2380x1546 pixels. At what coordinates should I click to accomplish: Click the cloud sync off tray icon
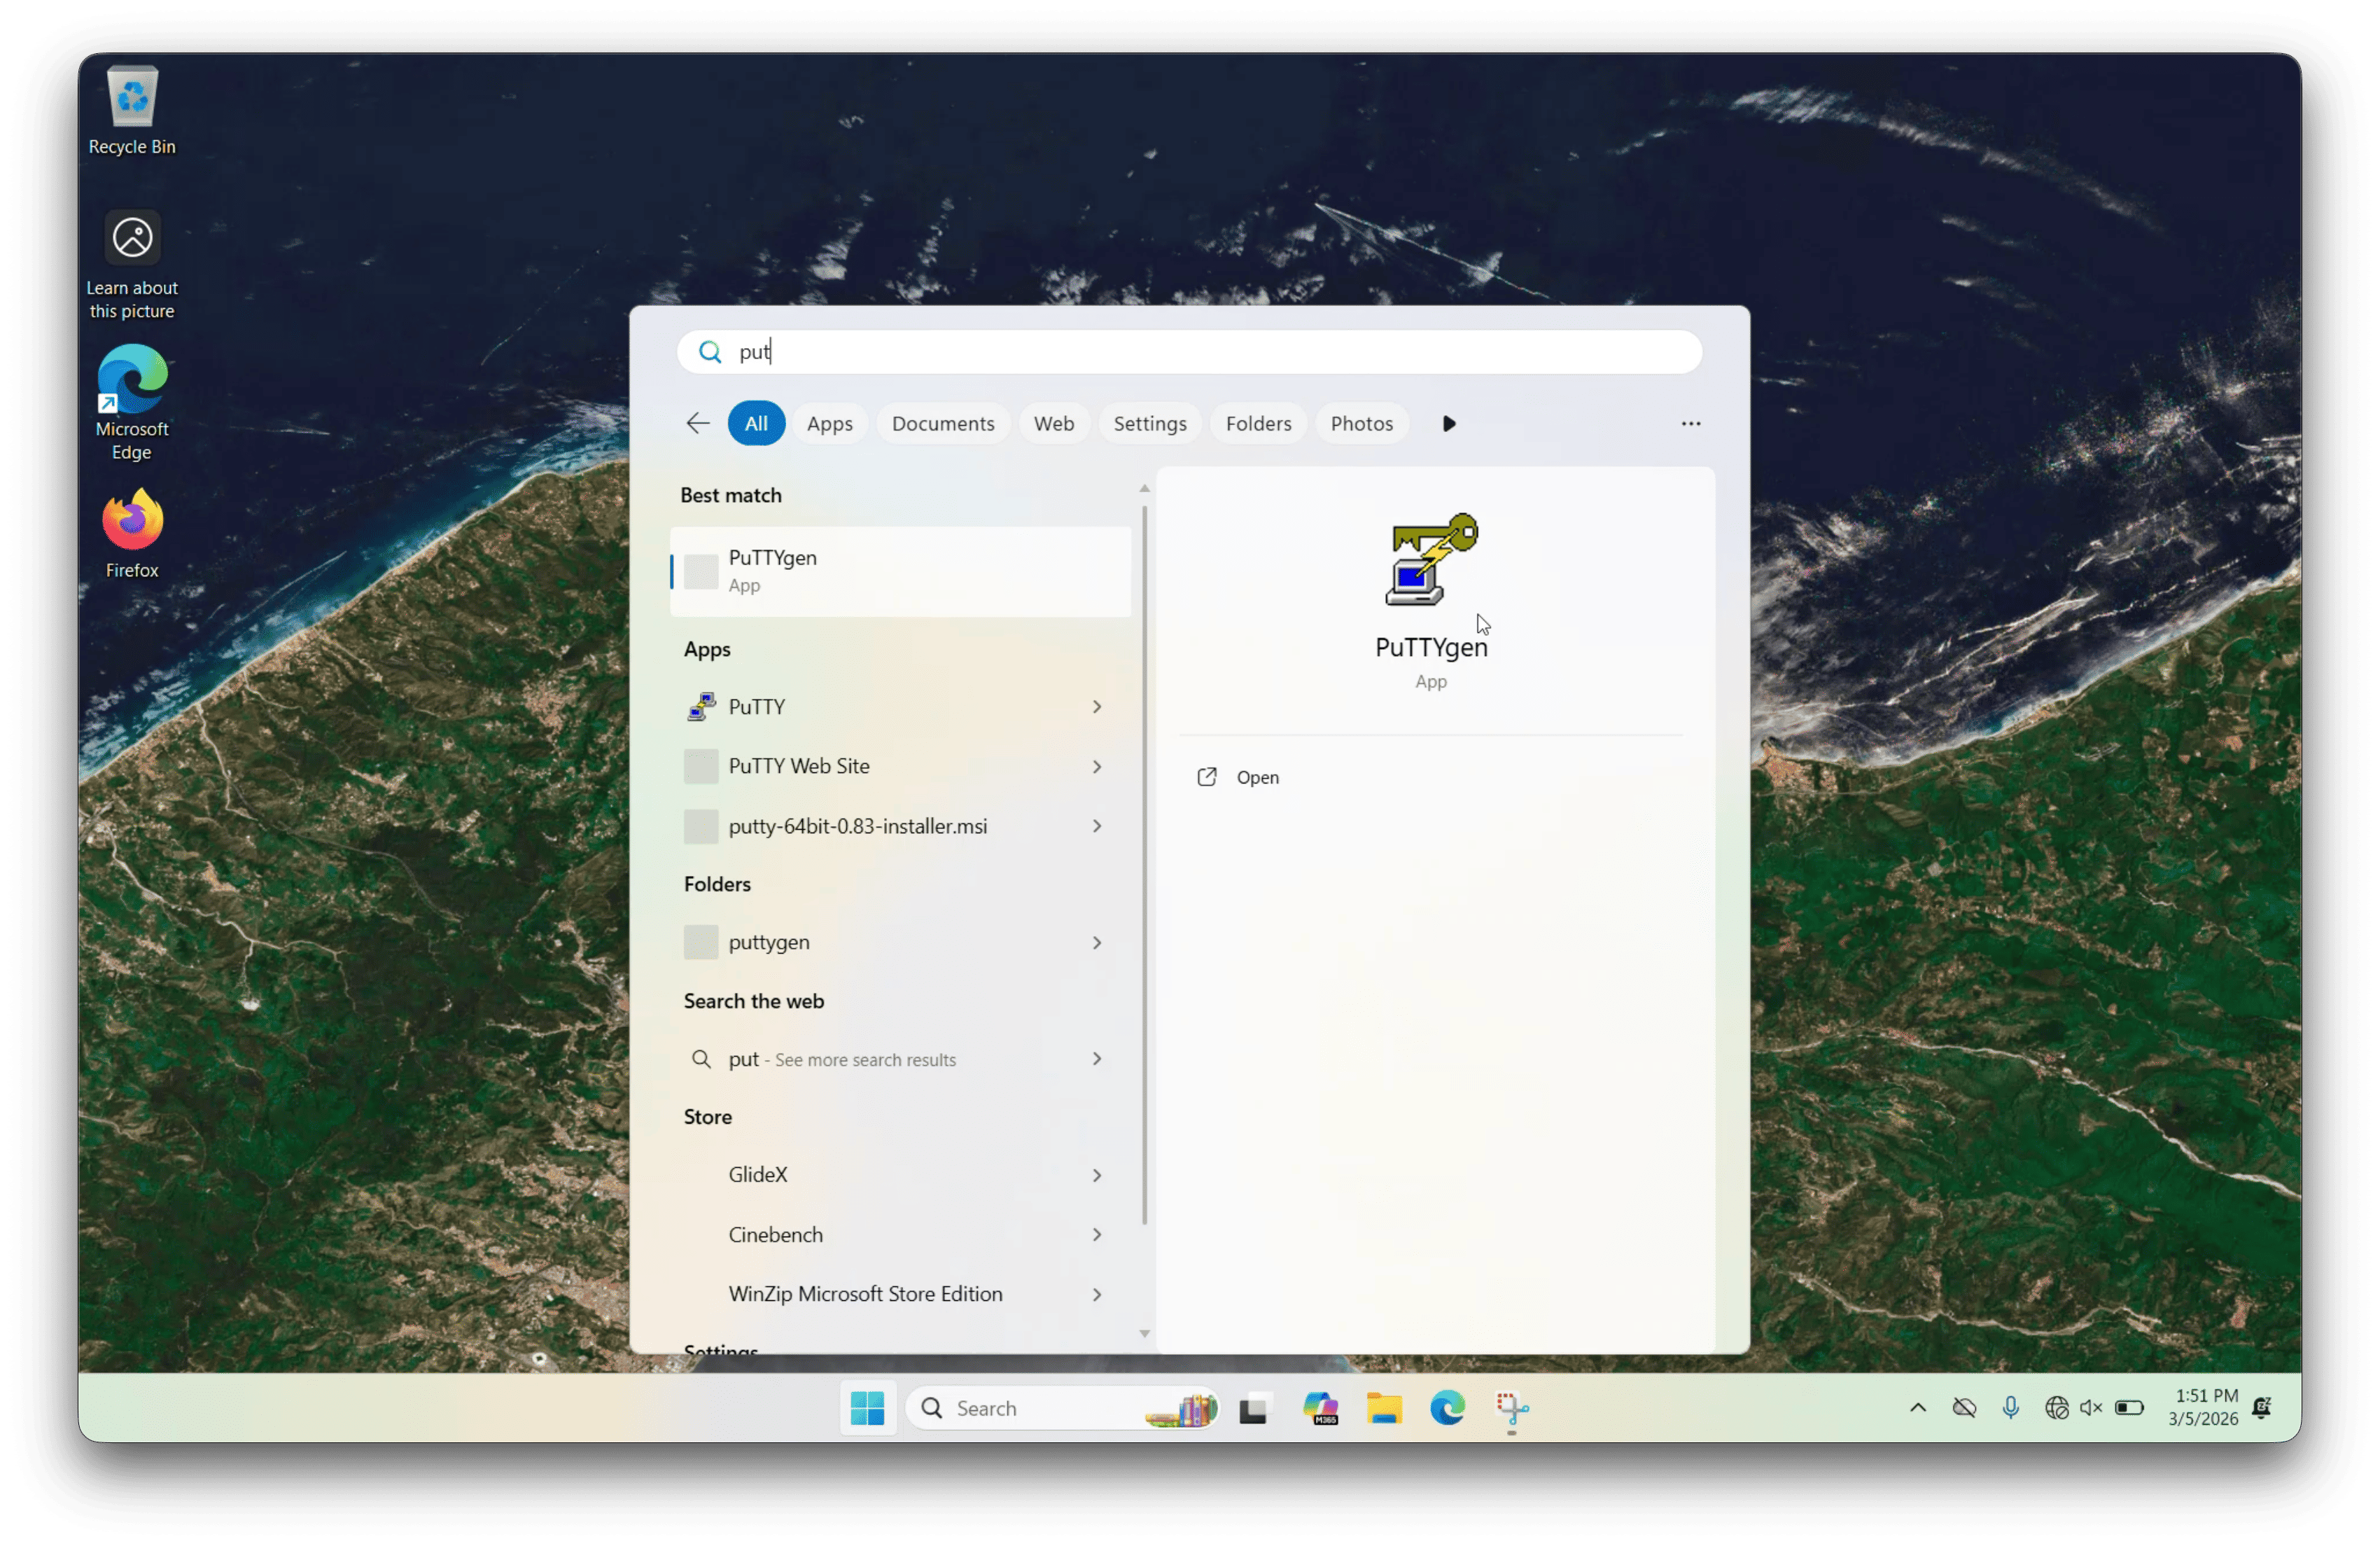(x=1964, y=1408)
